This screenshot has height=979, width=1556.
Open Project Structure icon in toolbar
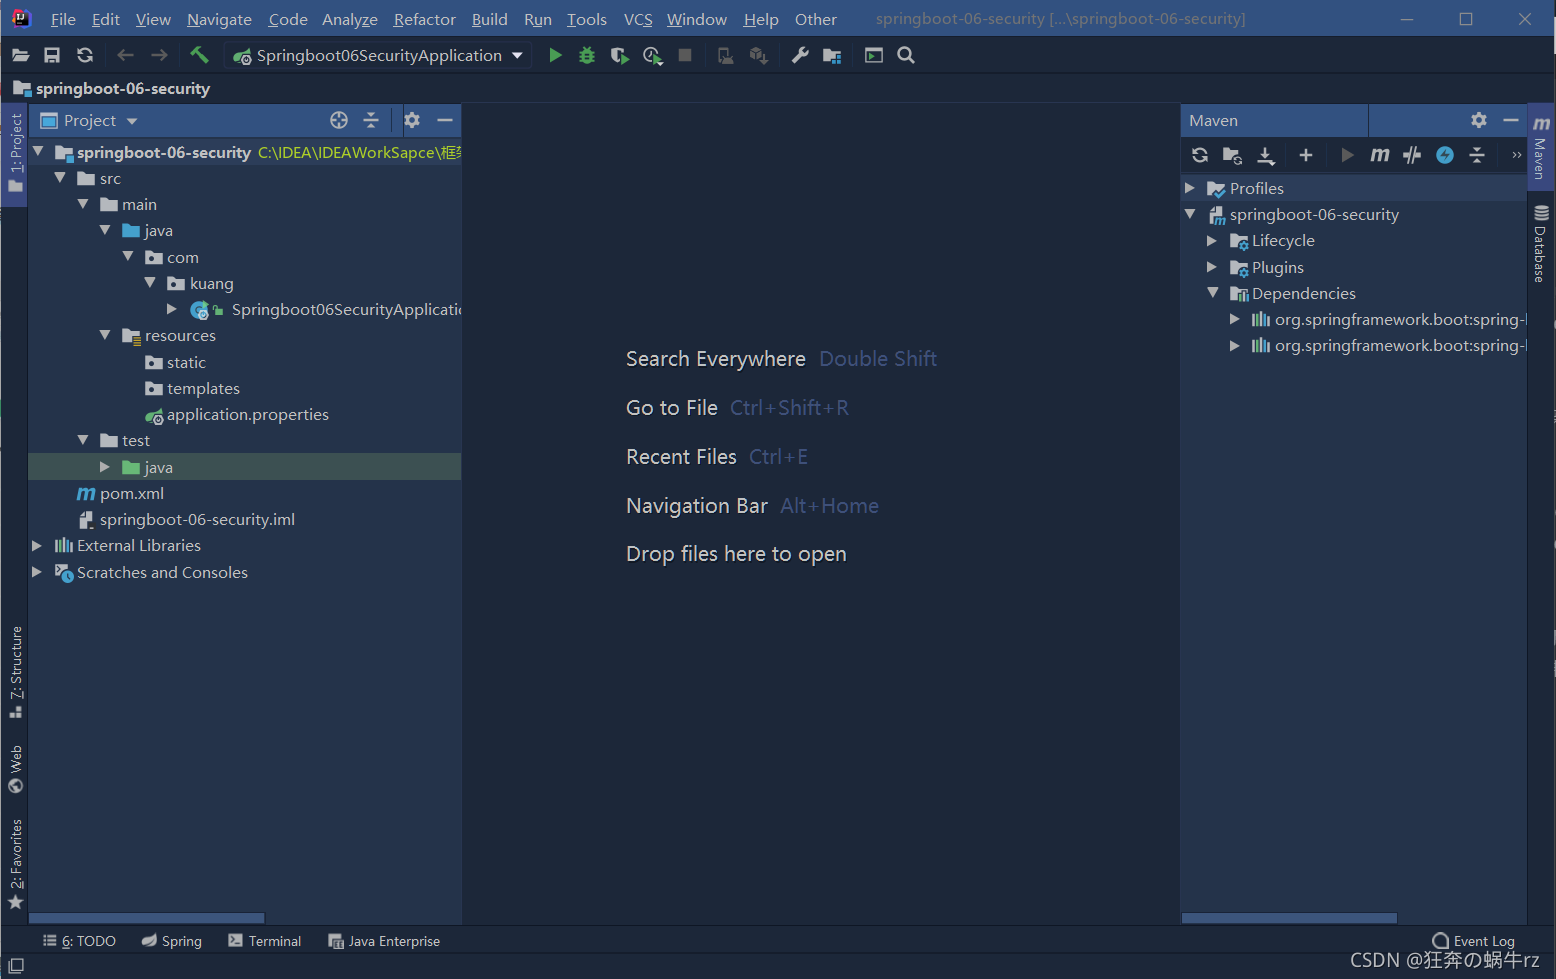(x=832, y=56)
